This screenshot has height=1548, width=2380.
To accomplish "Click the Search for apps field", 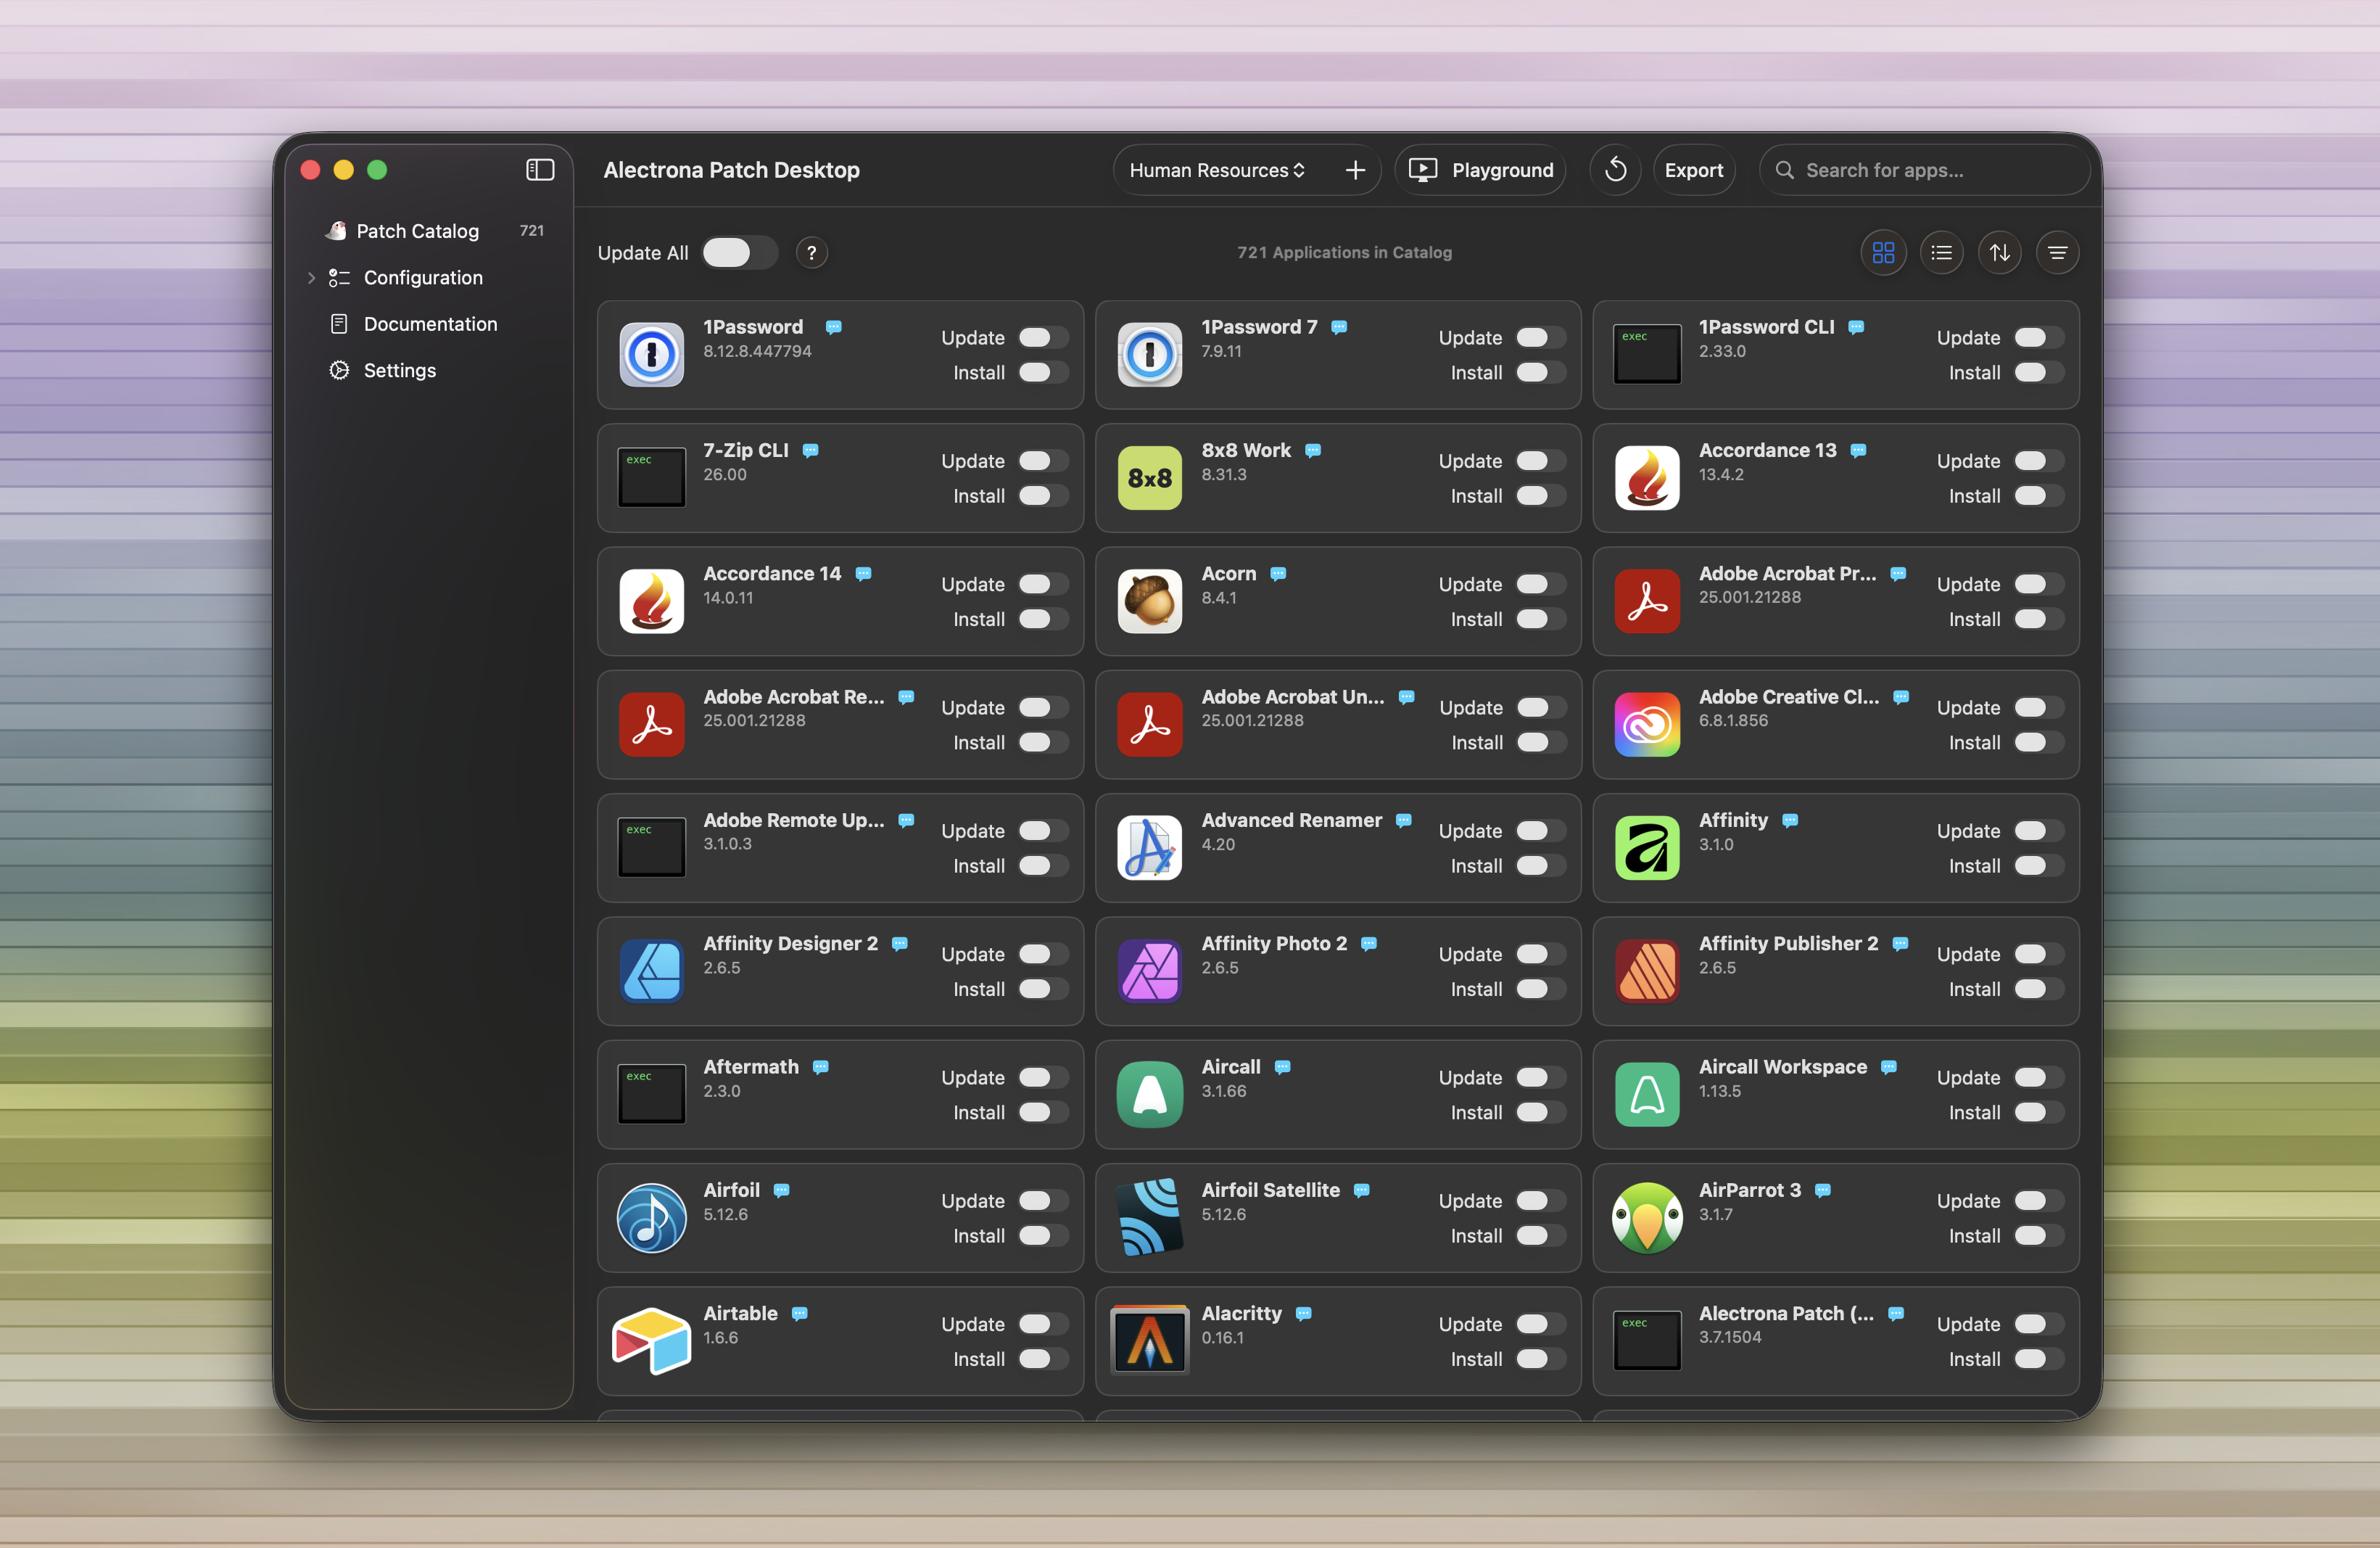I will click(x=1924, y=170).
